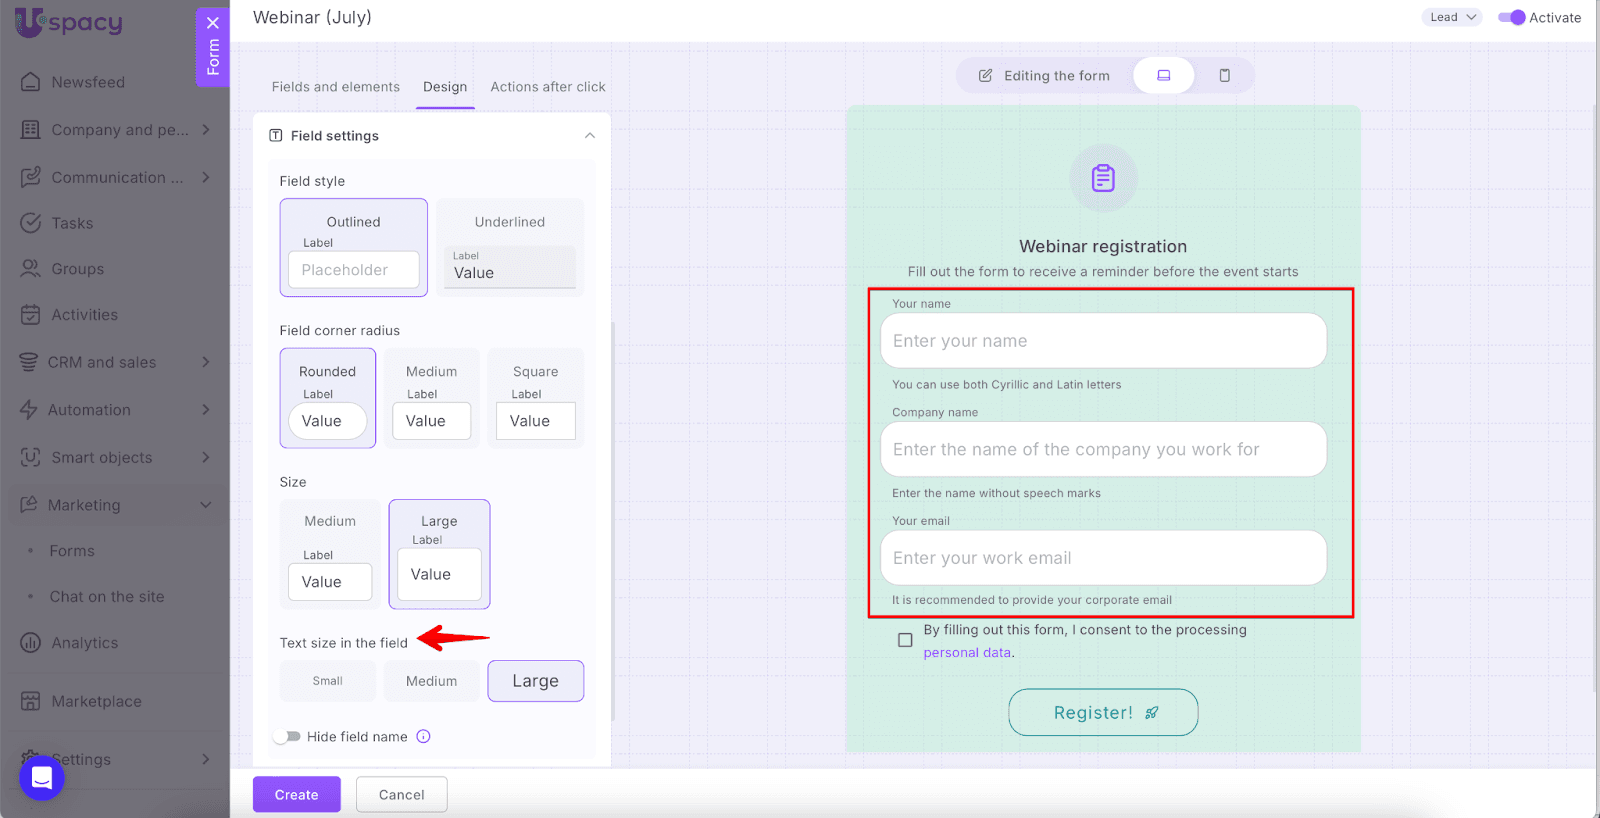Enable the Hide field name toggle
This screenshot has height=818, width=1600.
[288, 737]
